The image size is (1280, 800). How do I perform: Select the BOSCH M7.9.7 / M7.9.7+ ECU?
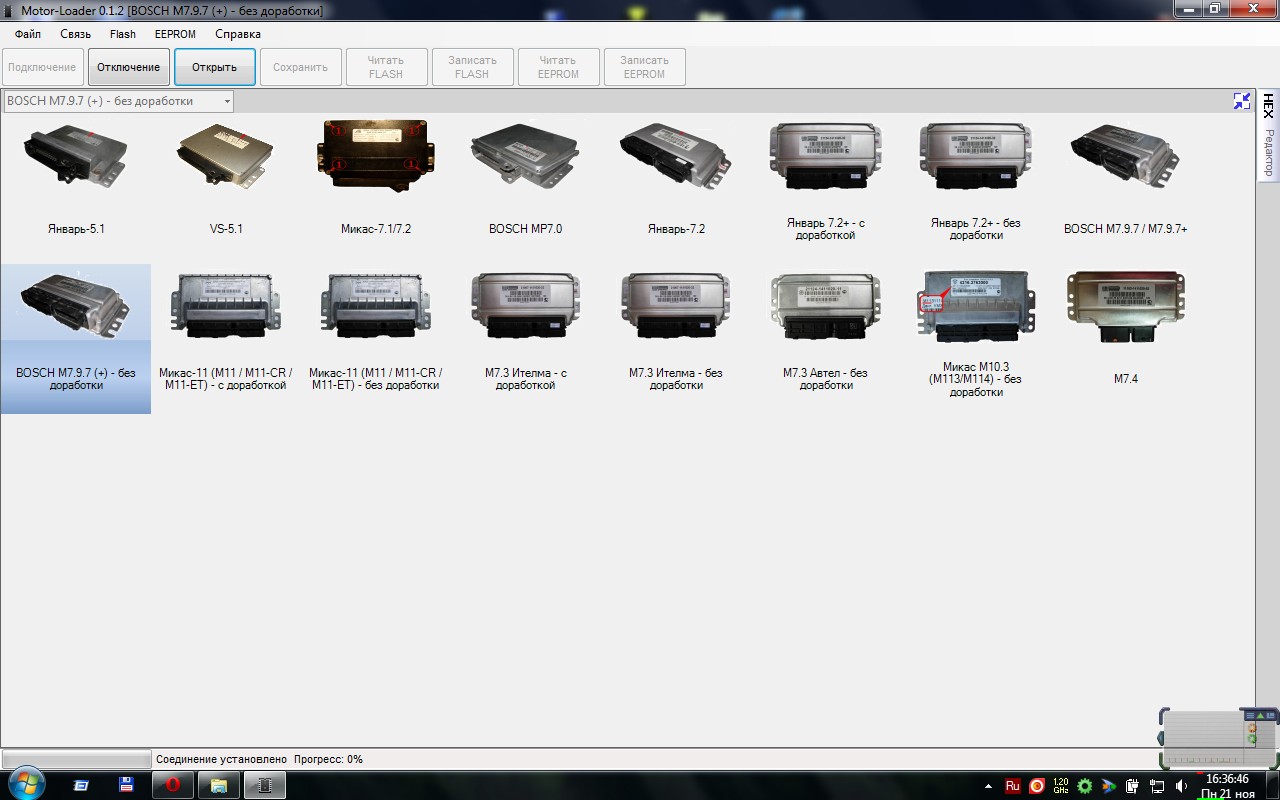point(1126,180)
